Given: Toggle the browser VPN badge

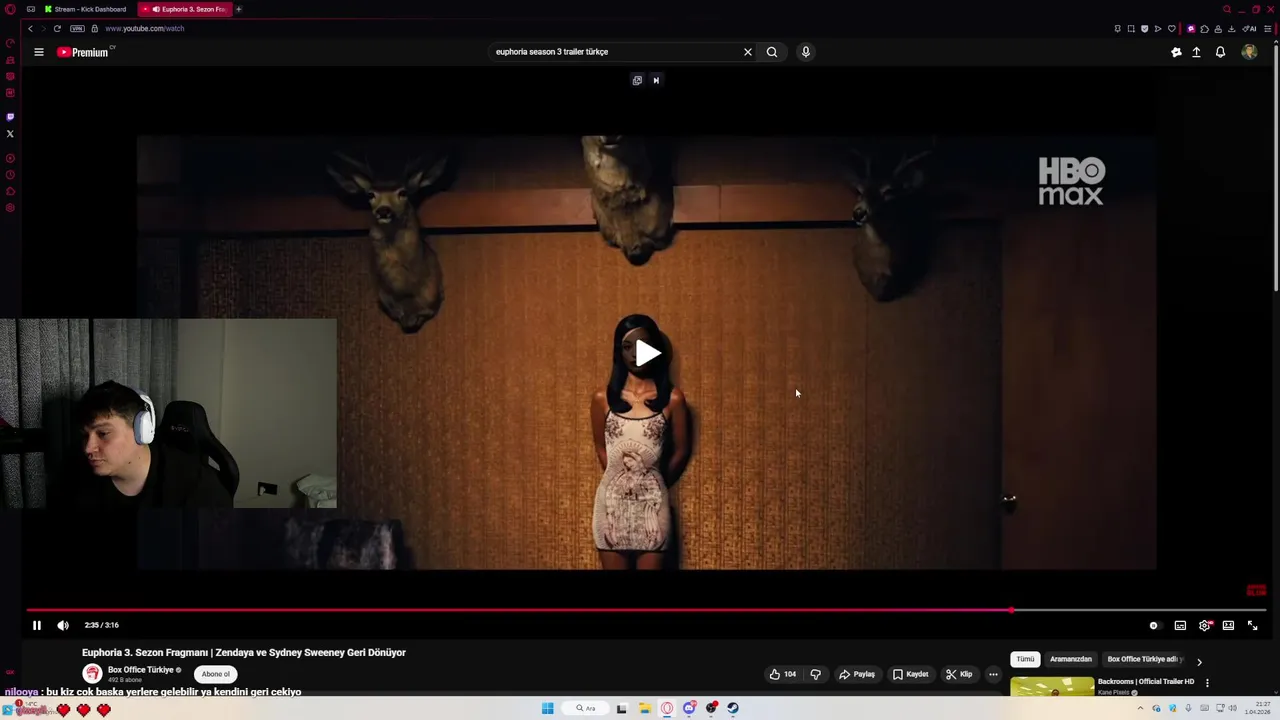Looking at the screenshot, I should click(77, 28).
